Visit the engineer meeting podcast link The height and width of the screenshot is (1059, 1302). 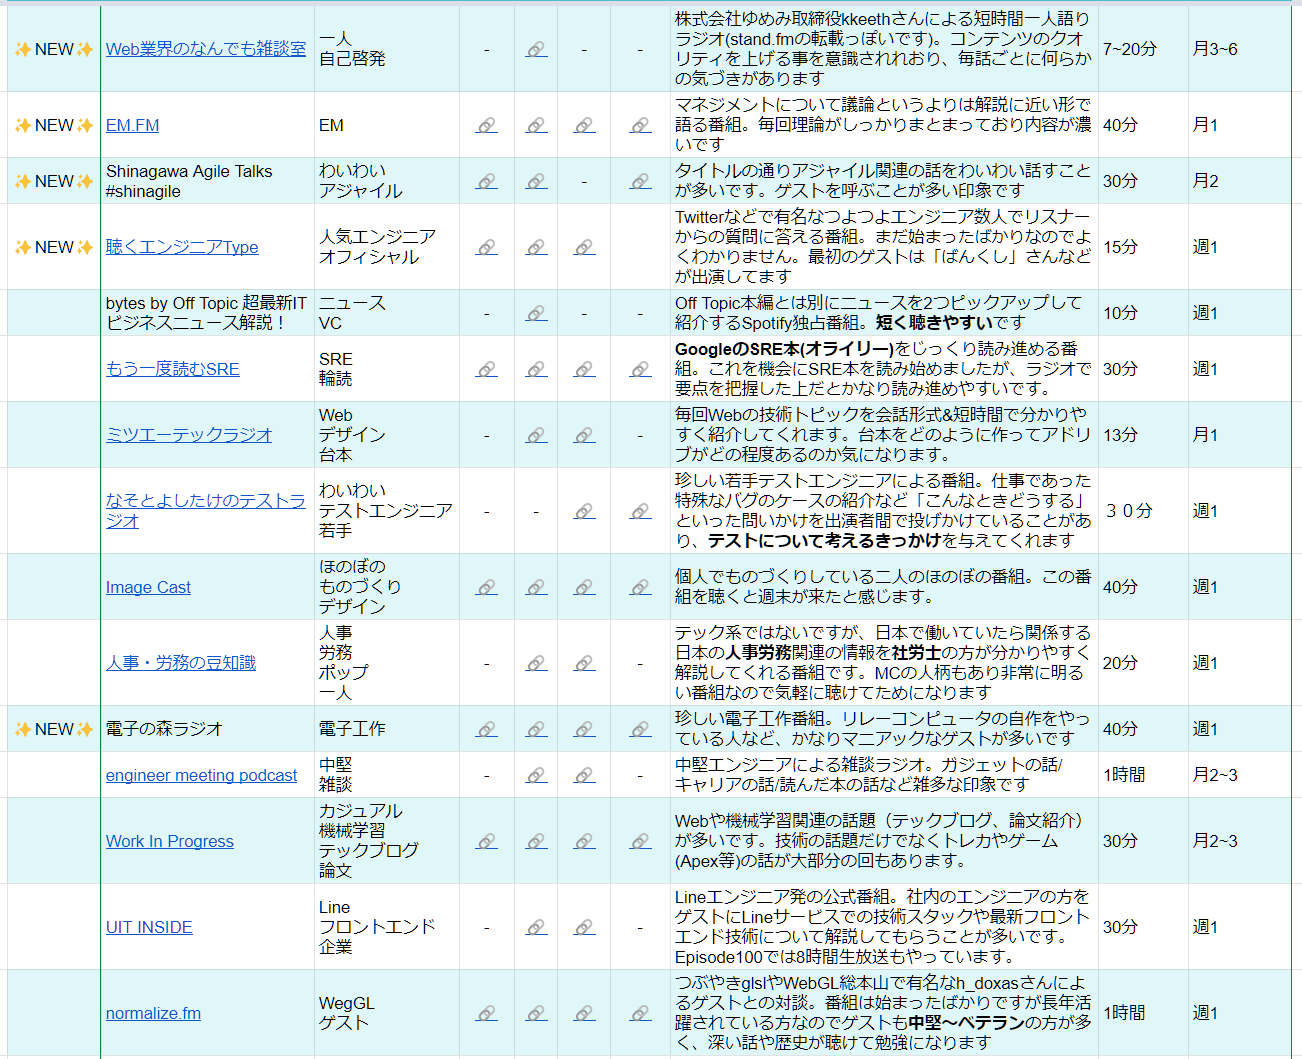point(201,775)
